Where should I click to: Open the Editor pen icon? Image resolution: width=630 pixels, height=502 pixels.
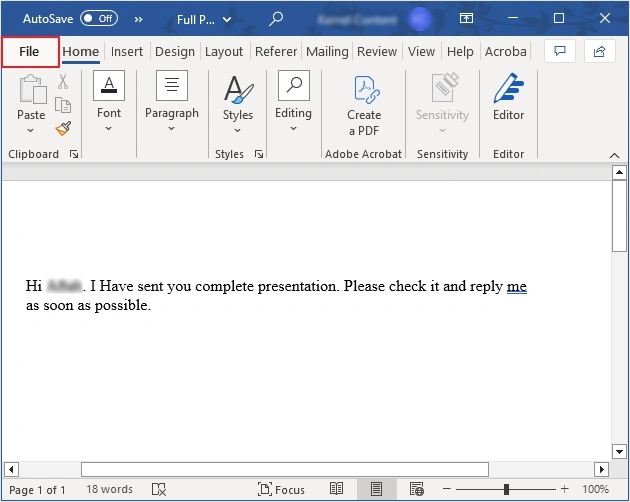(509, 88)
